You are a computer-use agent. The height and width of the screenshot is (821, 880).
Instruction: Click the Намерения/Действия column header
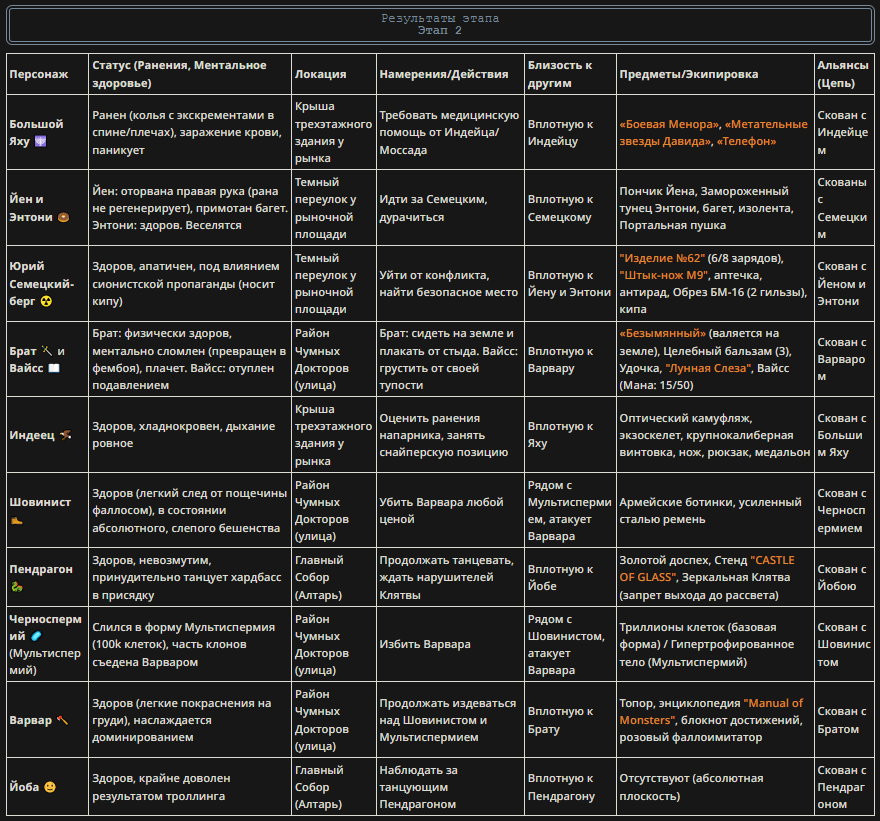click(450, 74)
